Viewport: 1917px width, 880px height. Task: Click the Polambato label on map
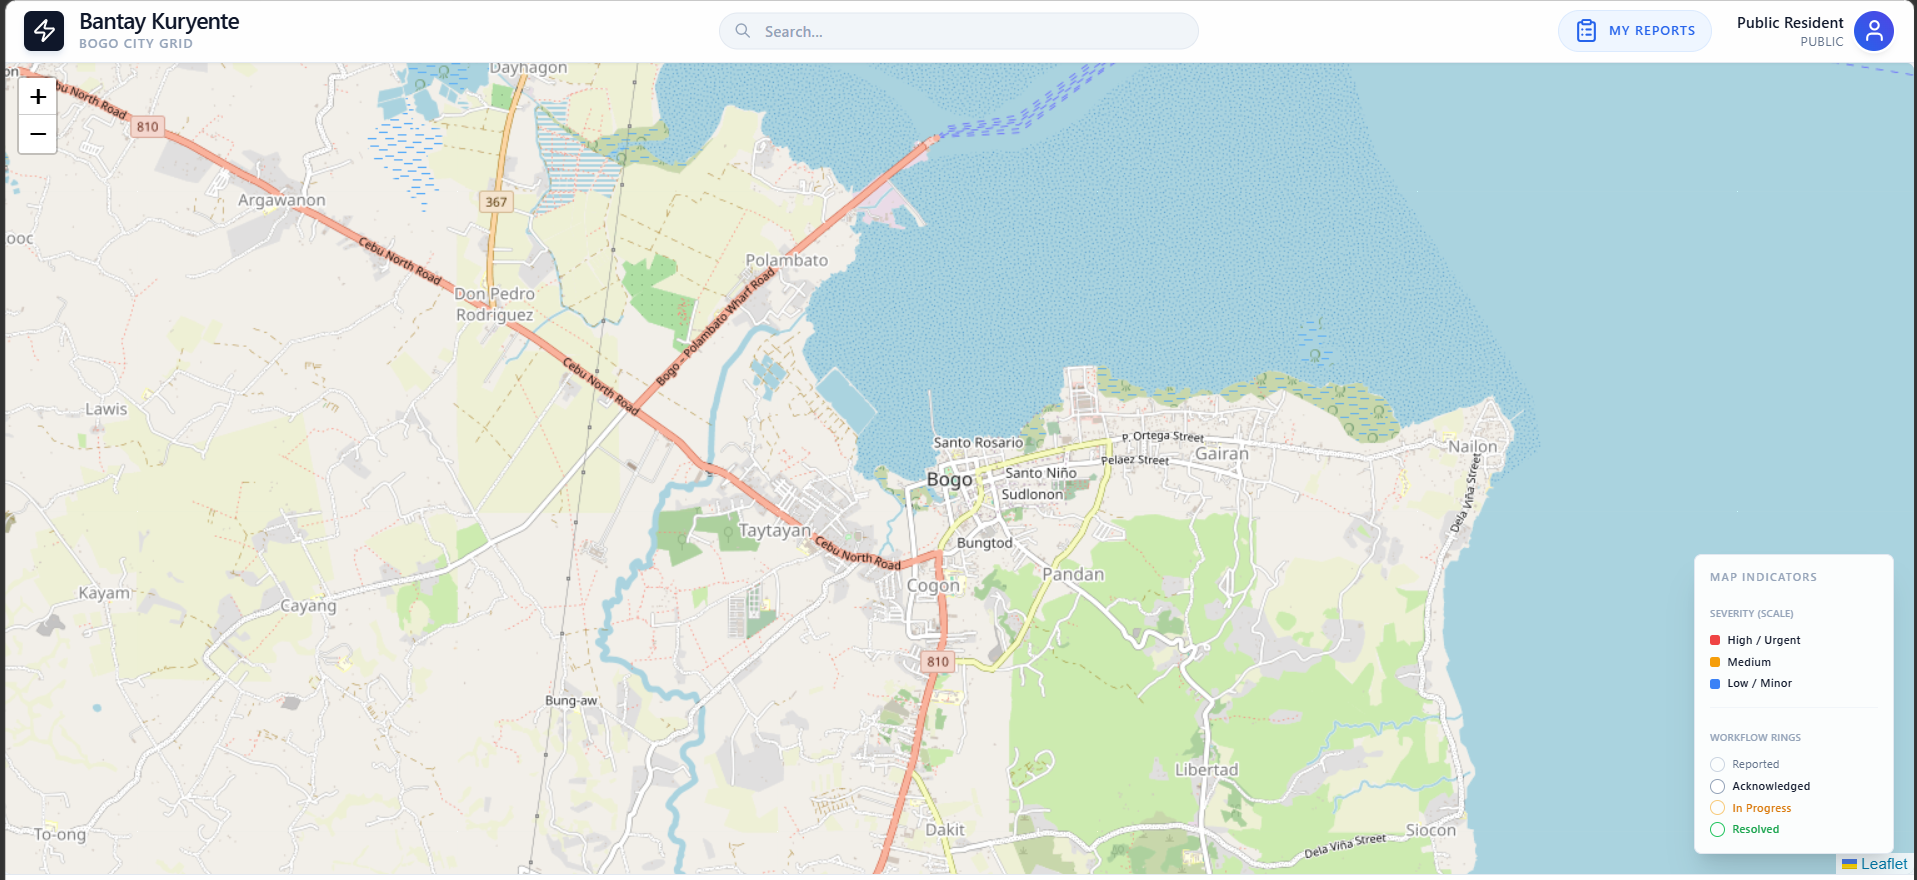787,260
